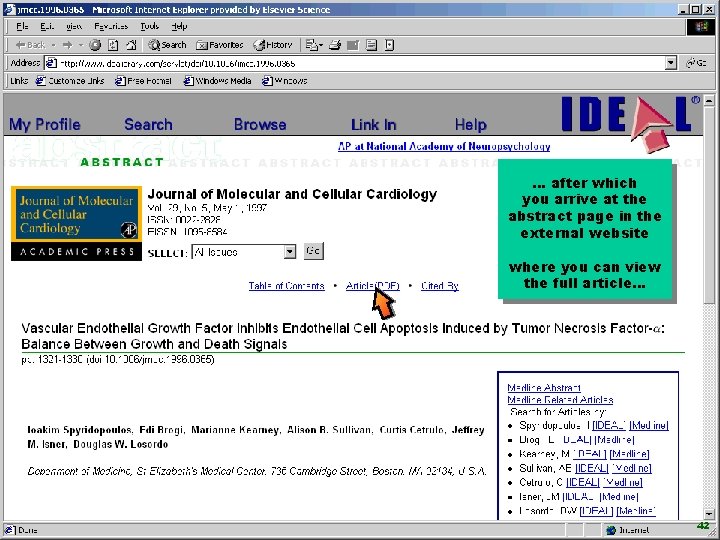Click the Windows links bar shortcut
Screen dimensions: 720x540
point(285,81)
